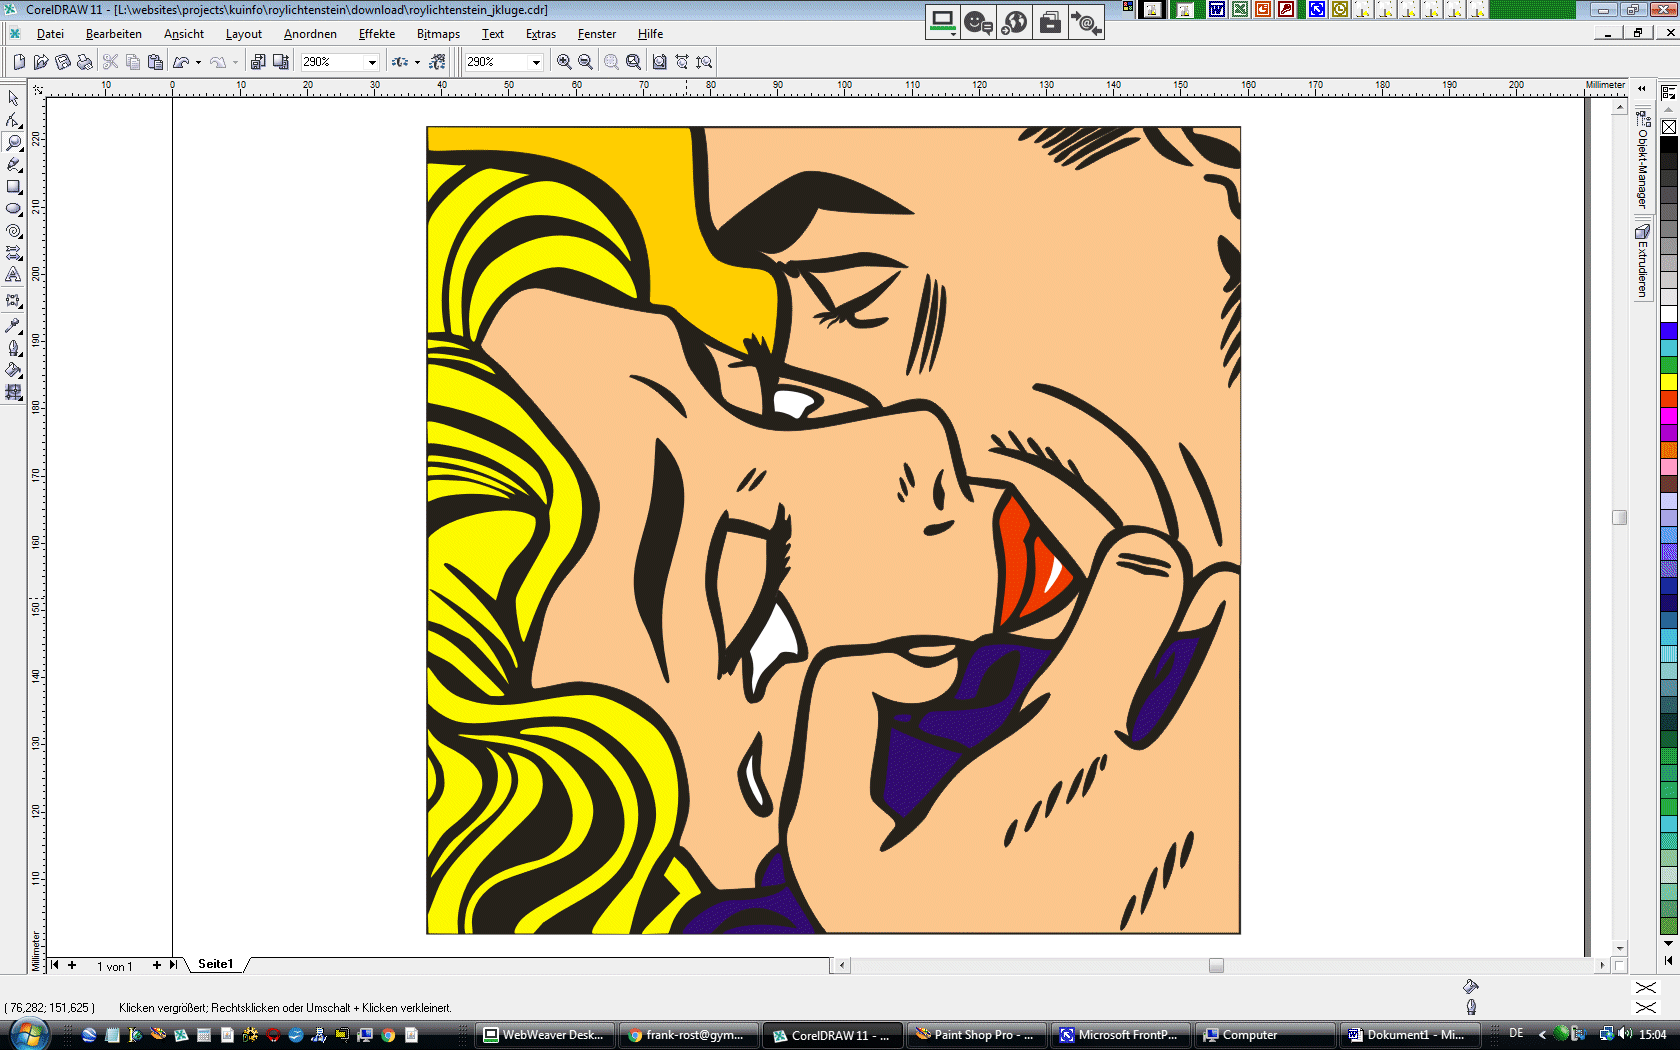The image size is (1680, 1050).
Task: Expand color palette flyout arrow
Action: point(1668,960)
